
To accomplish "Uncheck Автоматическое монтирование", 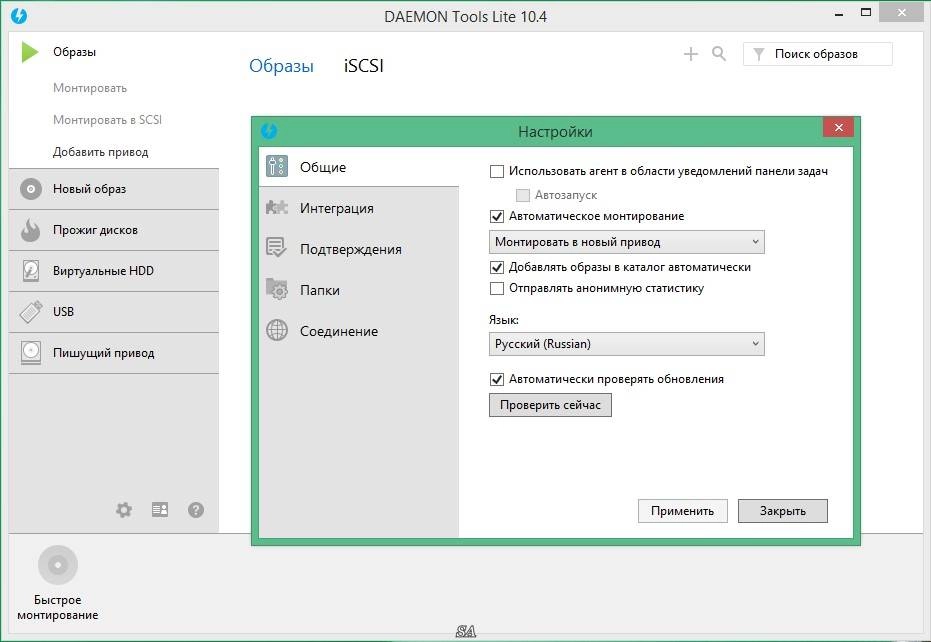I will point(497,217).
